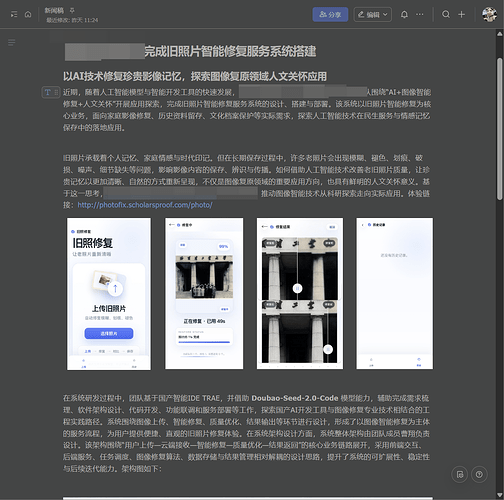Click the text block T handle
The width and height of the screenshot is (504, 500).
click(x=47, y=92)
